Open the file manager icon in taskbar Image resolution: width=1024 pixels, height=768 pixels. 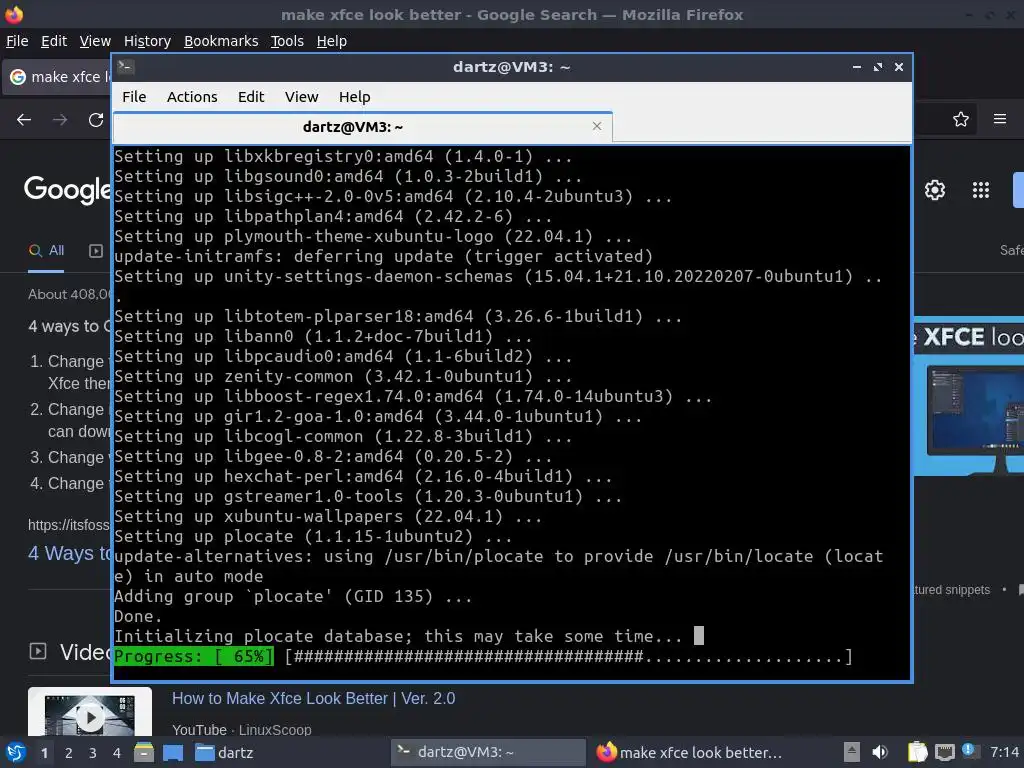point(144,752)
